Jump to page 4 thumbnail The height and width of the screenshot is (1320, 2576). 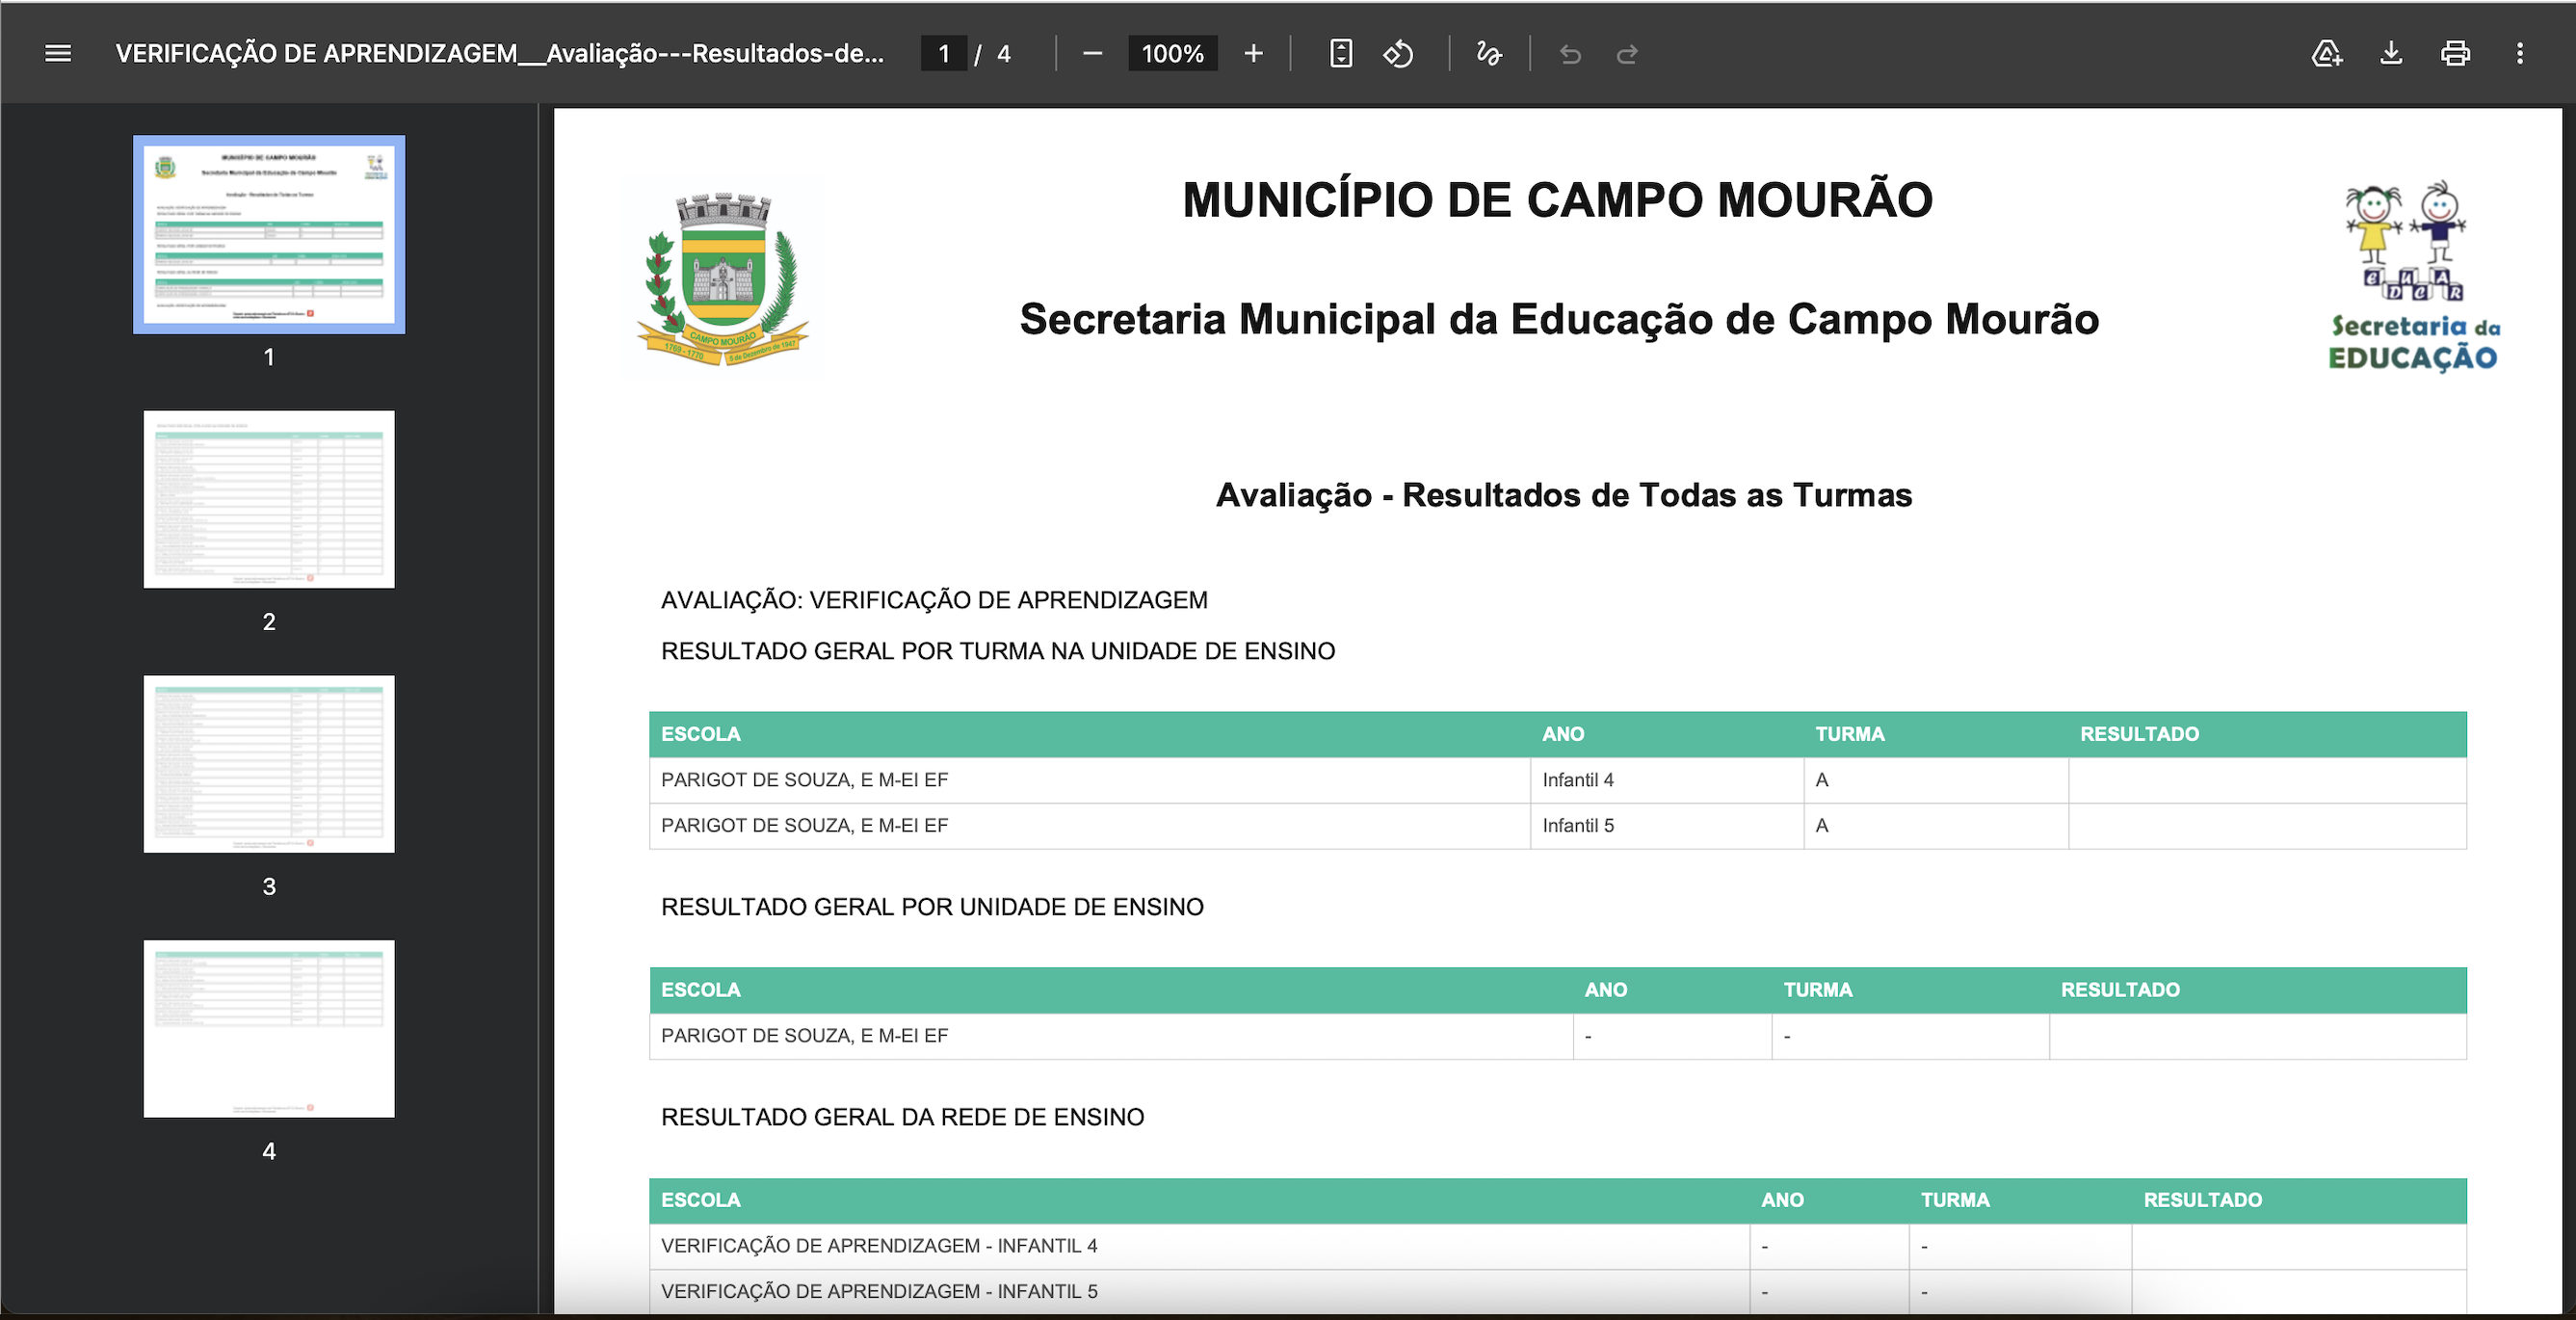(x=269, y=1029)
